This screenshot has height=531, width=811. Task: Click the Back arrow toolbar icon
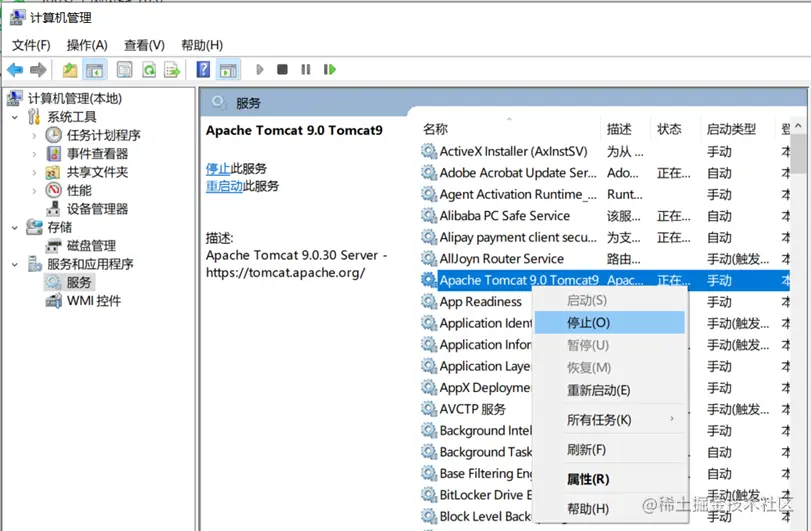pyautogui.click(x=15, y=69)
